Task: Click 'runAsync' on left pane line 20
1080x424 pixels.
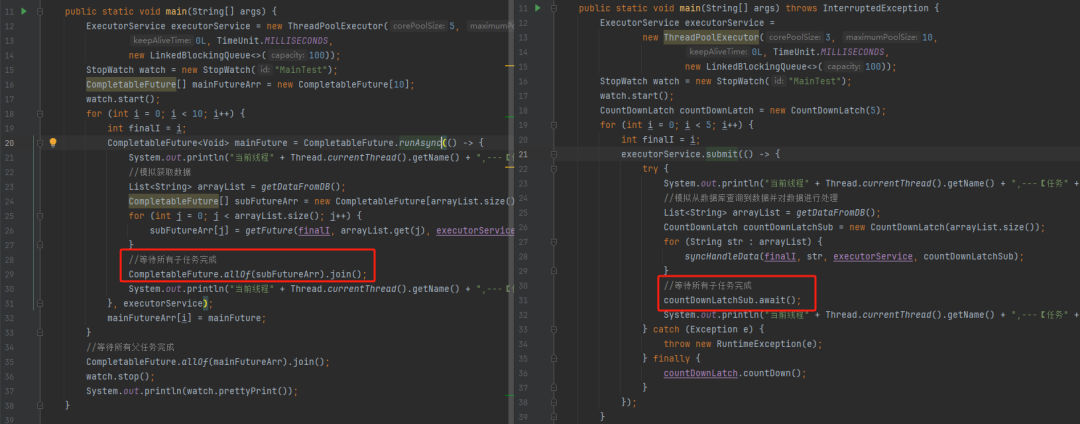Action: (x=420, y=142)
